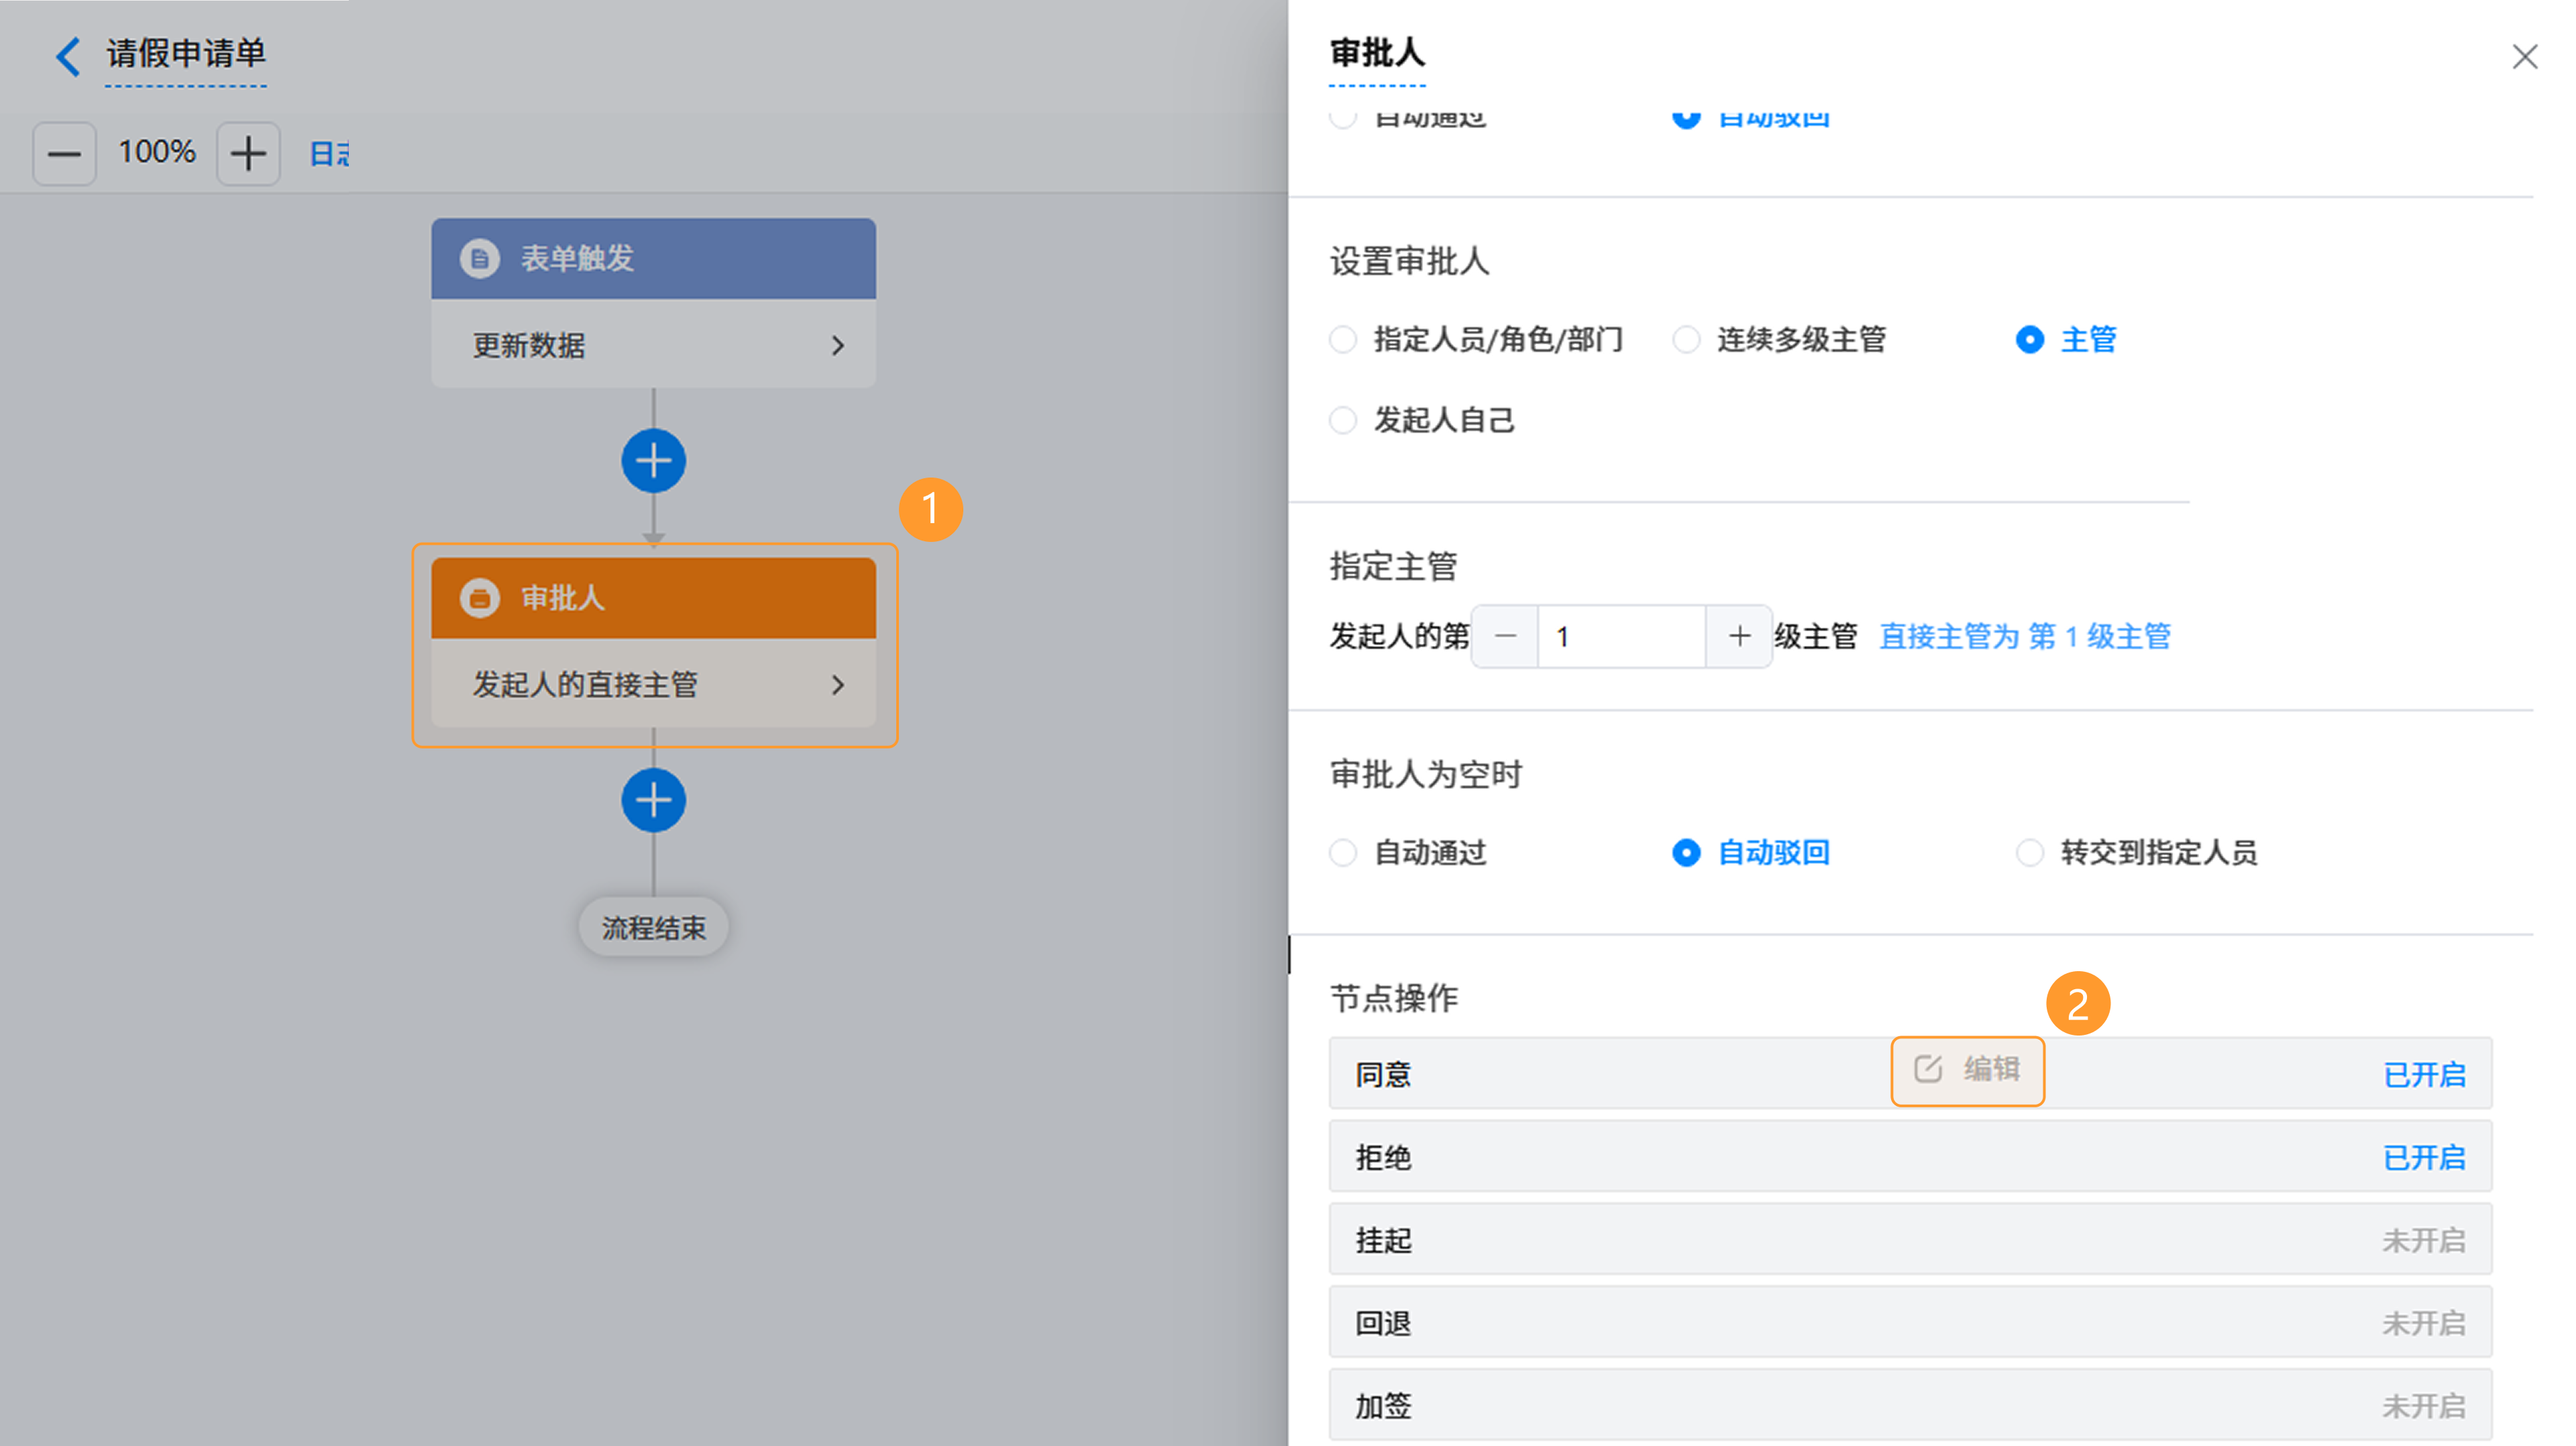
Task: Increase the supervisor level with plus stepper
Action: click(x=1739, y=636)
